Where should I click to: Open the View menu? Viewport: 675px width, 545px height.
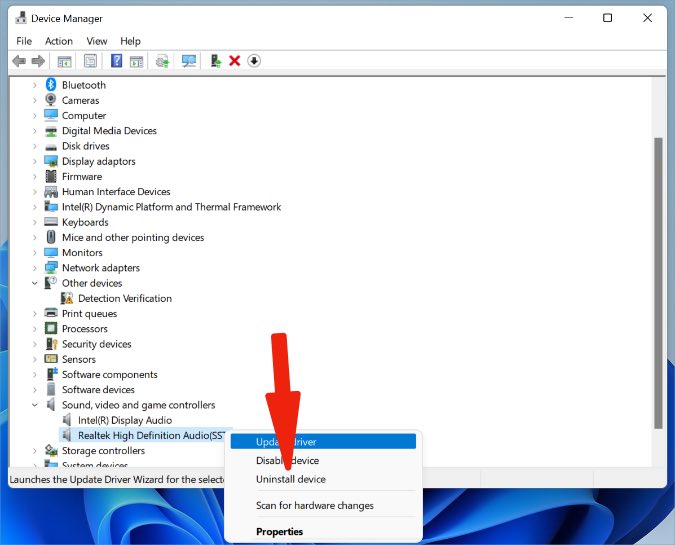pos(97,41)
